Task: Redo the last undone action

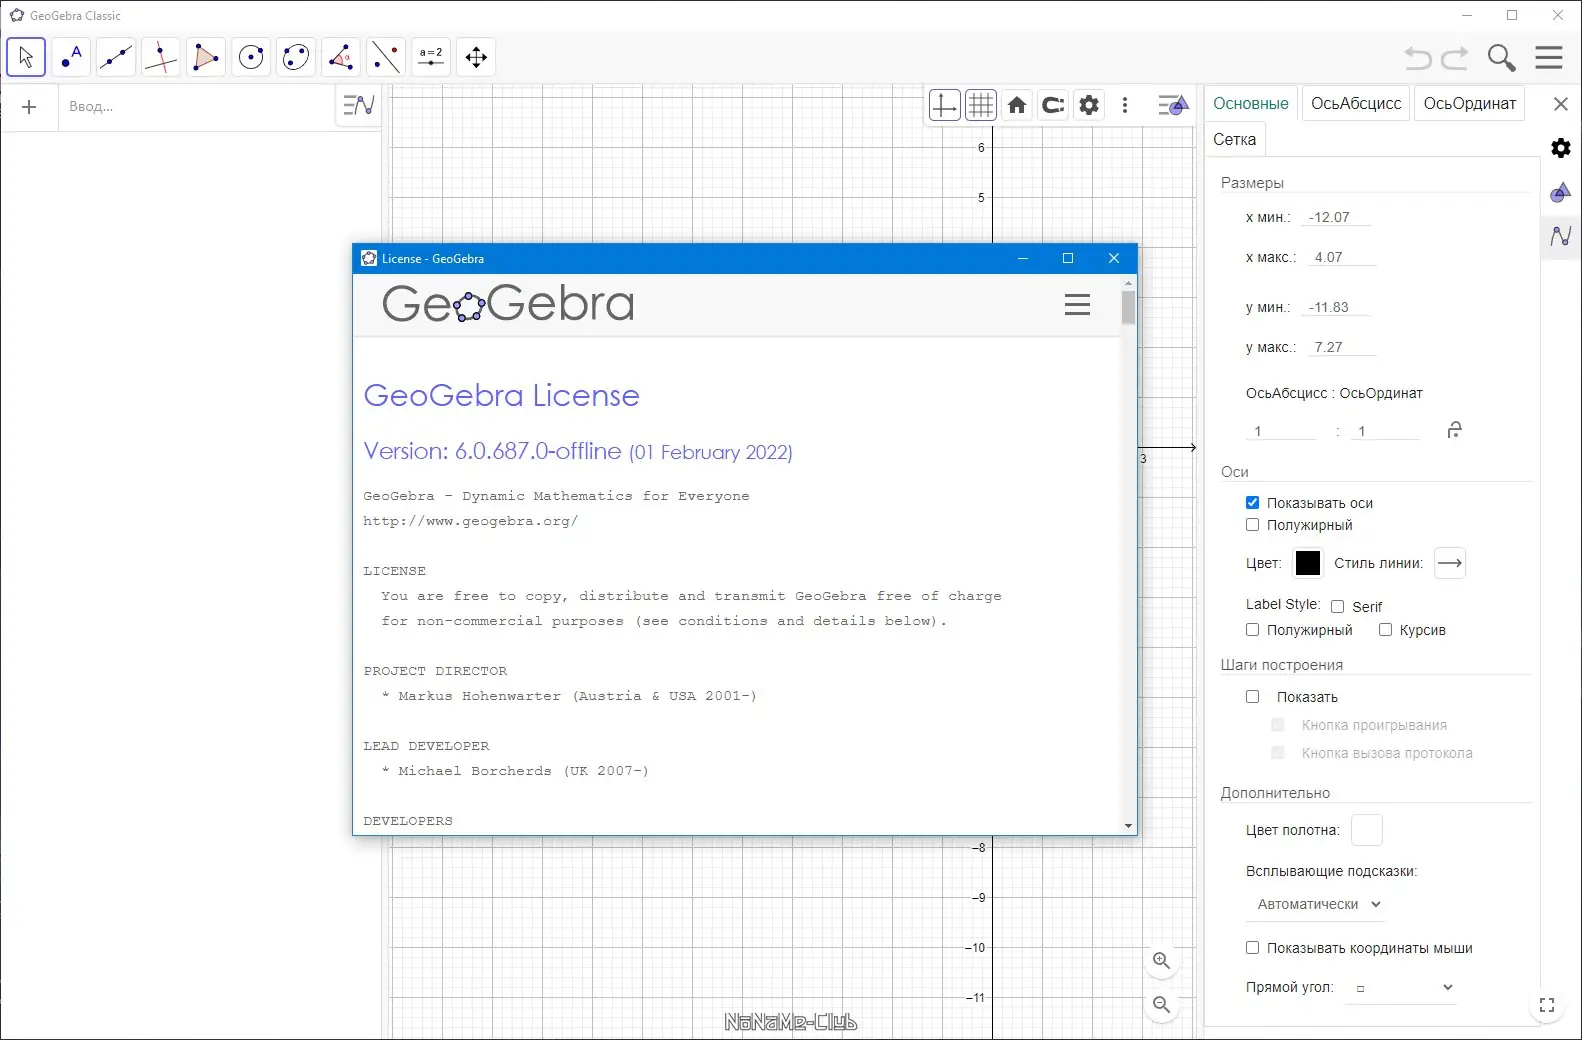Action: 1455,58
